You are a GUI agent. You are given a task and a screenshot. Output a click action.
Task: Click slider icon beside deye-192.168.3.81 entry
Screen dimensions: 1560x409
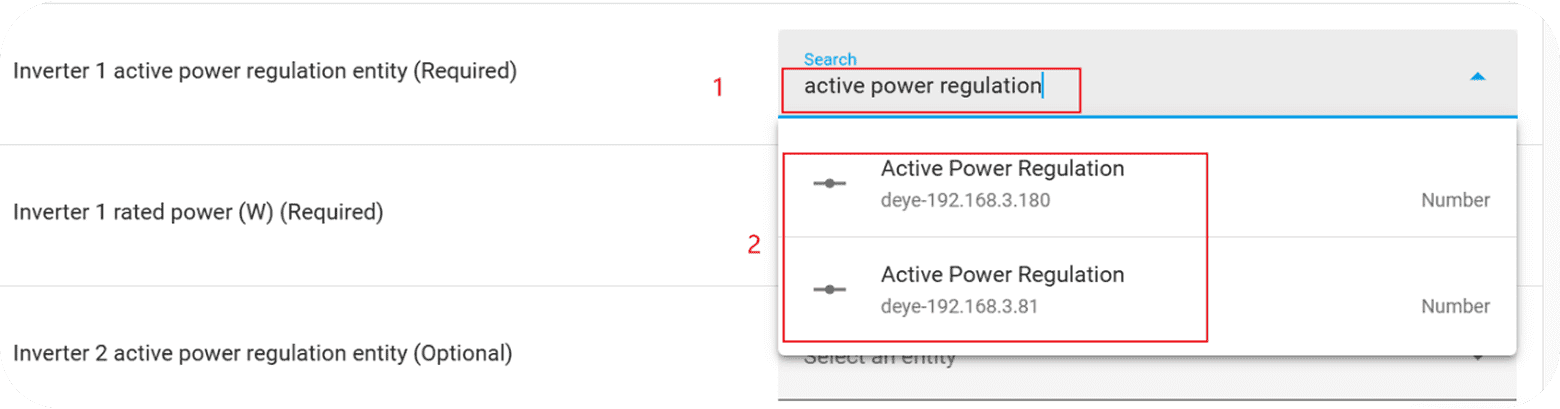tap(829, 289)
